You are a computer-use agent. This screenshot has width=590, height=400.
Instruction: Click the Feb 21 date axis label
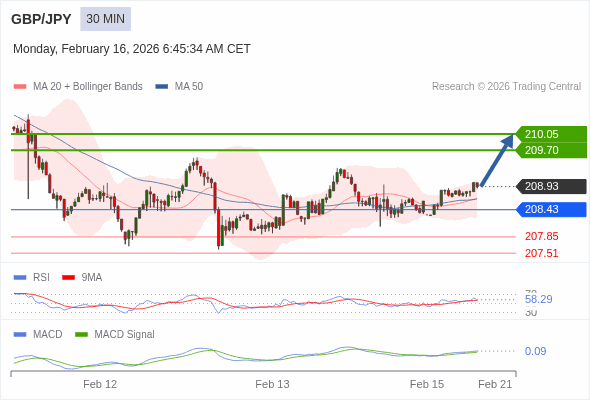tap(495, 384)
